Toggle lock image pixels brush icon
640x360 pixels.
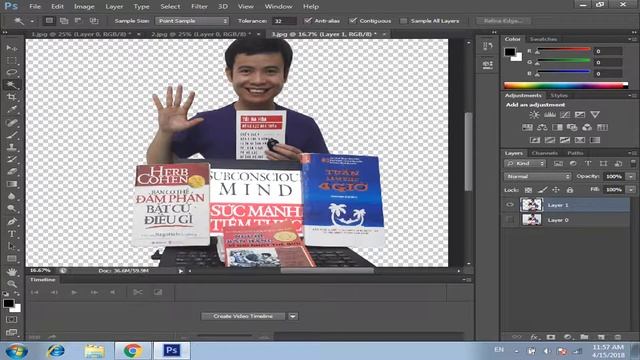pos(542,190)
